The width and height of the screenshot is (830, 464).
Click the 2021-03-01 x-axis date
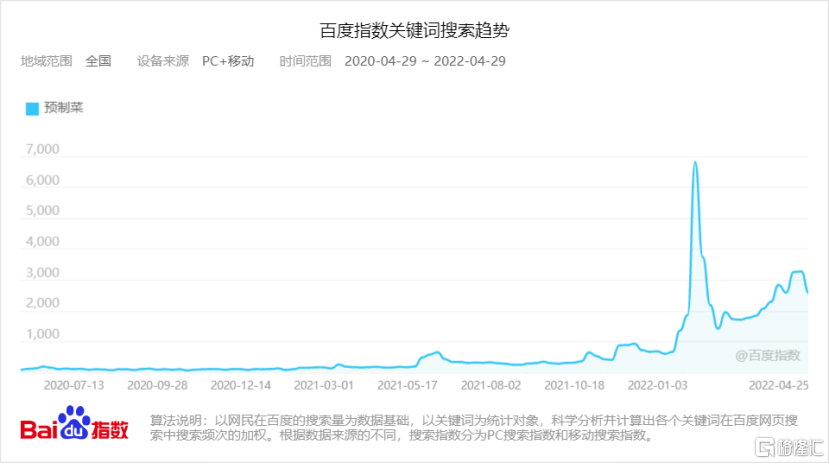click(323, 386)
